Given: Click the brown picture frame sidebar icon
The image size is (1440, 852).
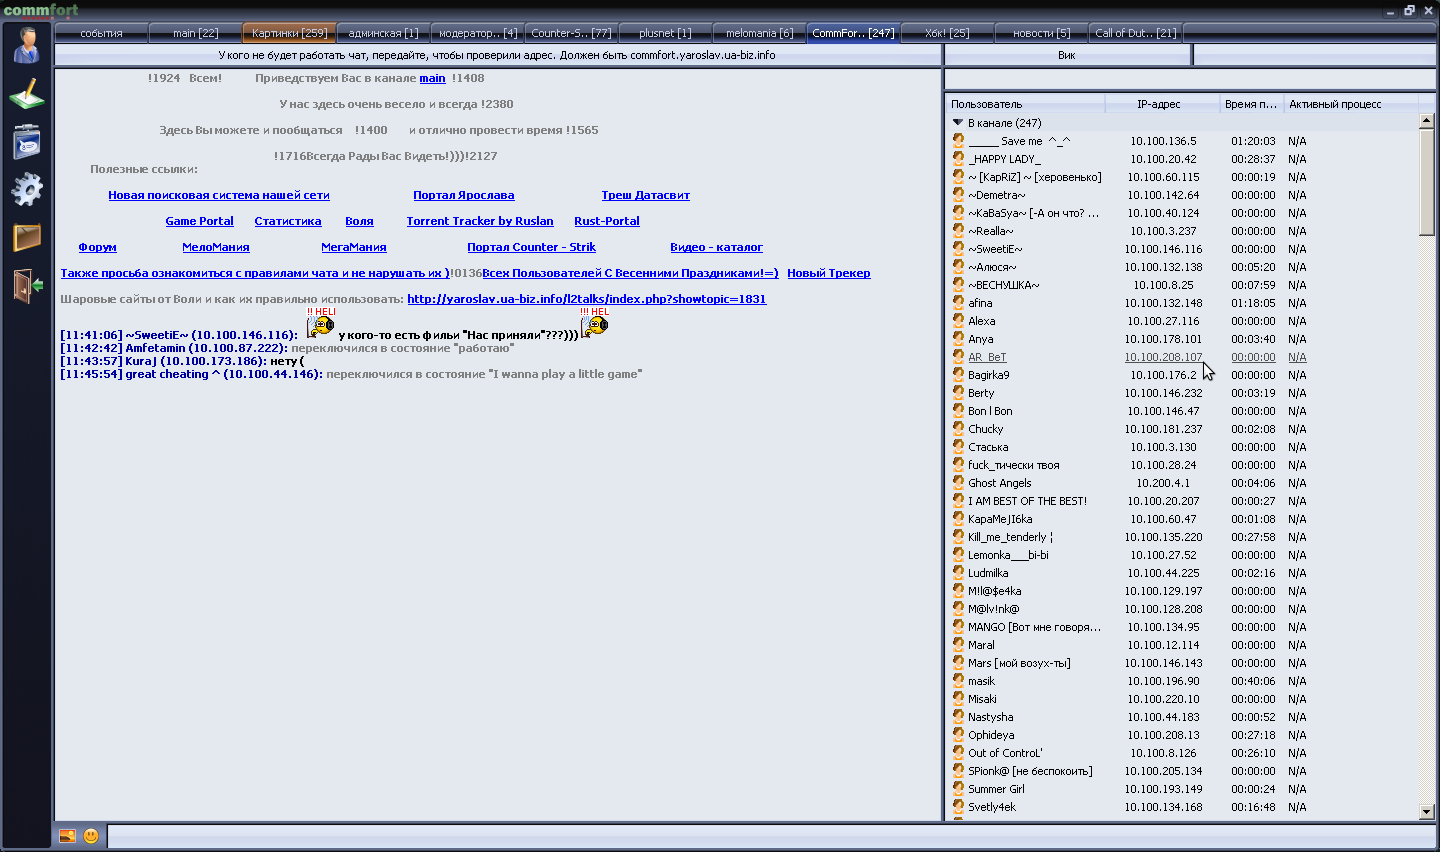Looking at the screenshot, I should pyautogui.click(x=27, y=237).
